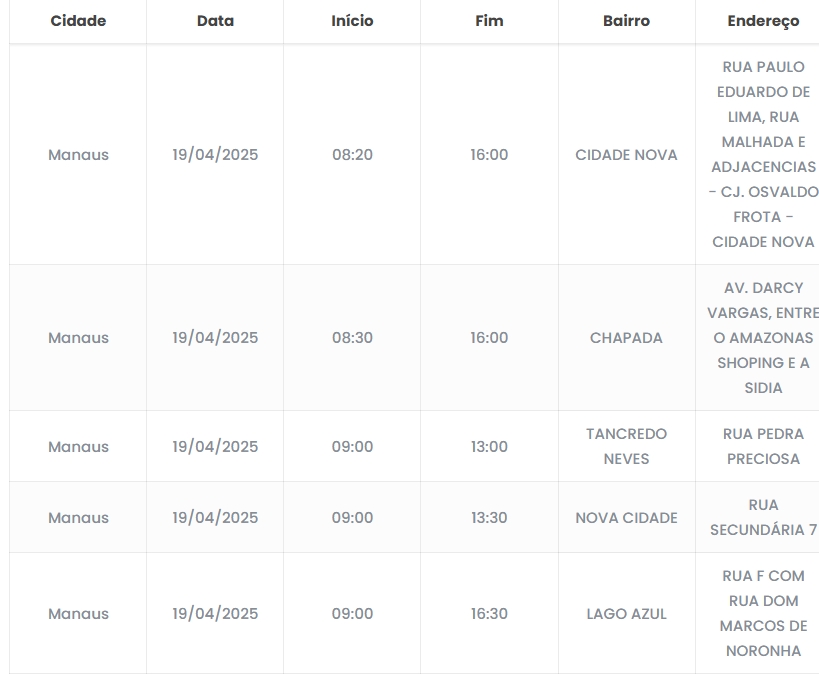
Task: Click the Fim column header
Action: [x=489, y=21]
